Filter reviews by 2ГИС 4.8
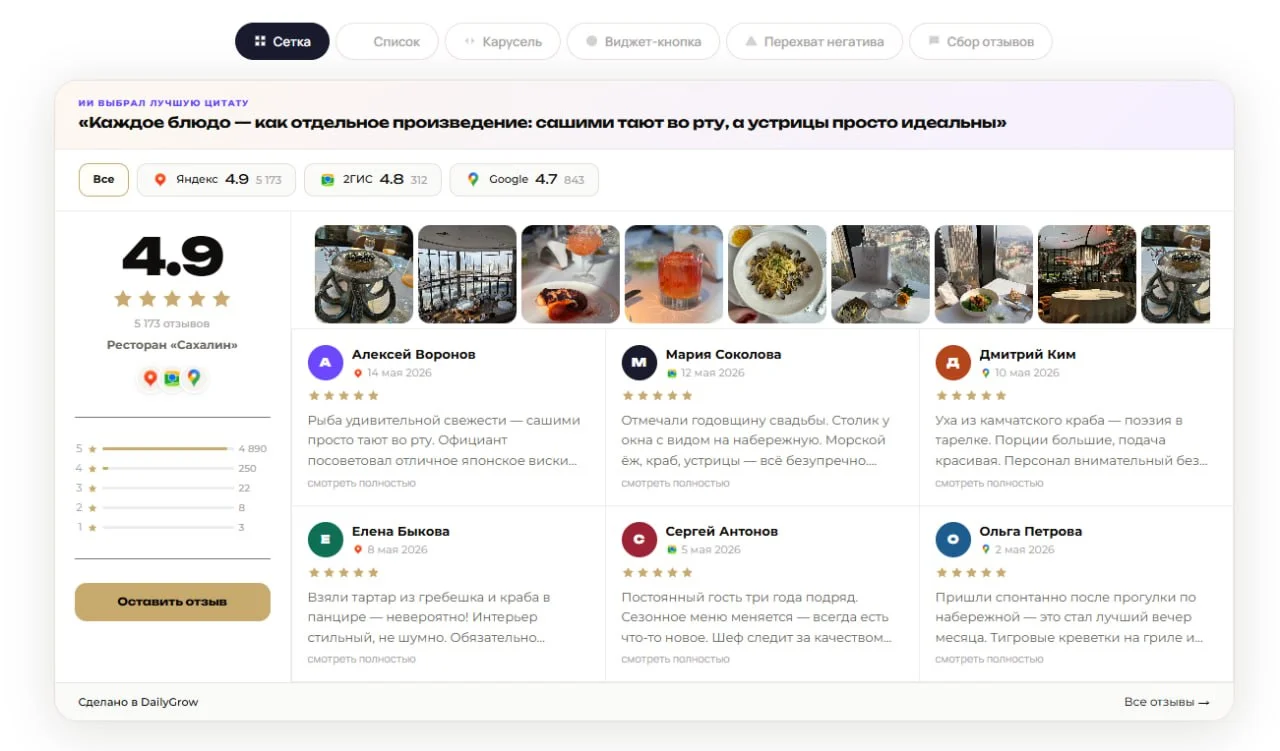1280x751 pixels. point(373,179)
